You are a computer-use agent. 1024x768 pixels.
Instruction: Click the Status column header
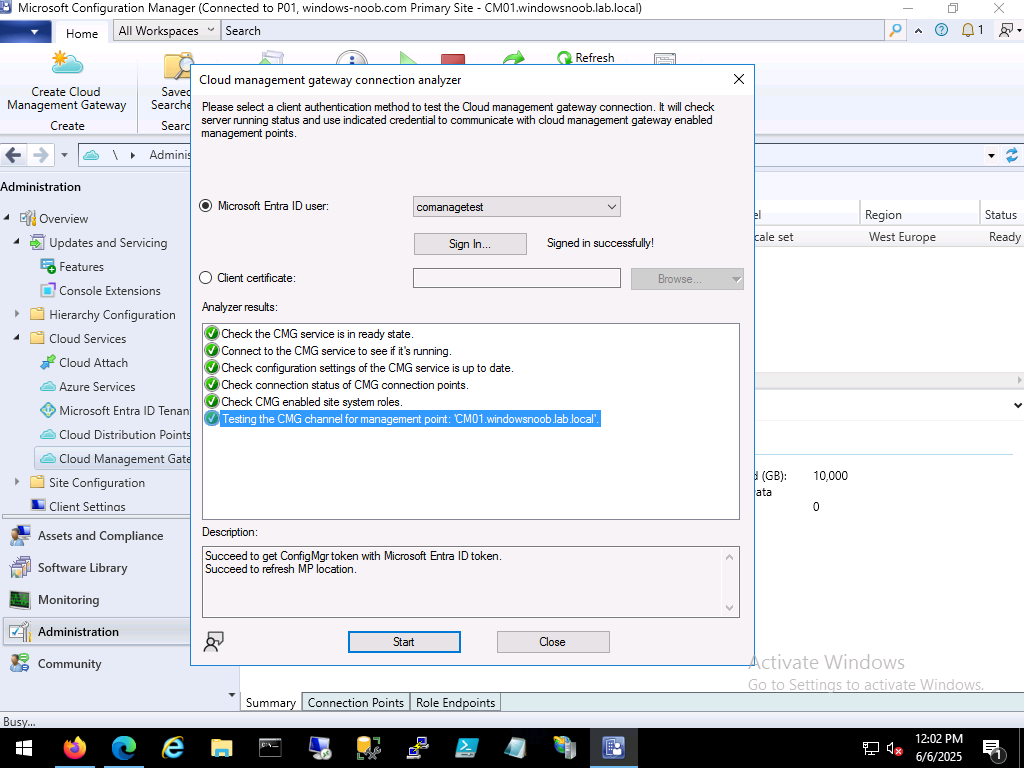(1001, 215)
